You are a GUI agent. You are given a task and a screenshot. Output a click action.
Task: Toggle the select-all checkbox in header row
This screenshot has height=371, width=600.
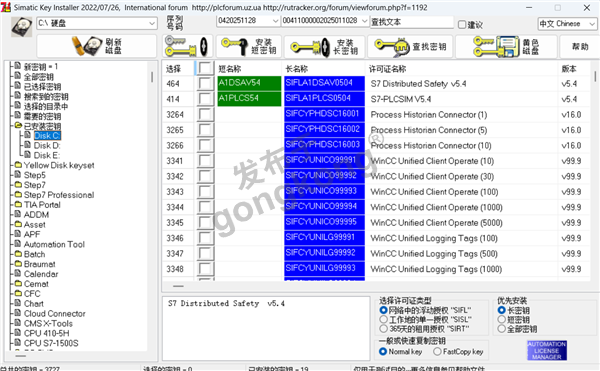205,68
